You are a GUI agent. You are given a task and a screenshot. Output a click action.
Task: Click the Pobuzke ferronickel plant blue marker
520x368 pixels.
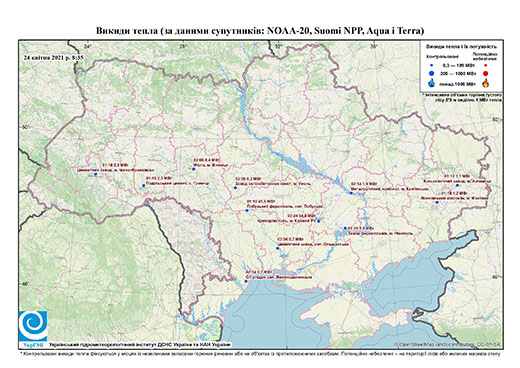[247, 210]
